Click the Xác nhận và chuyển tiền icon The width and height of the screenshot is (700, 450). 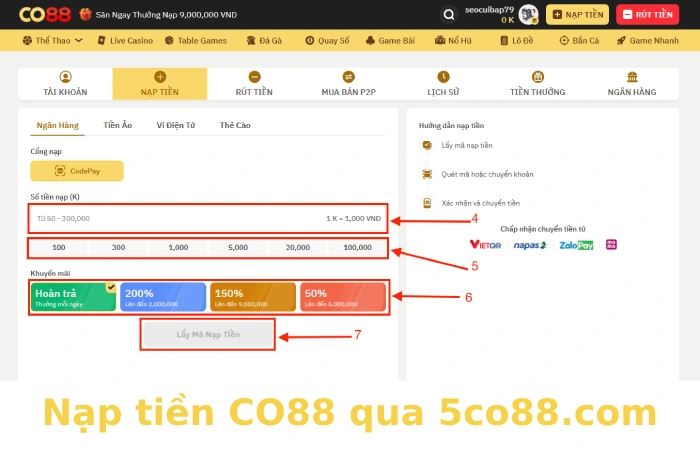pos(427,203)
